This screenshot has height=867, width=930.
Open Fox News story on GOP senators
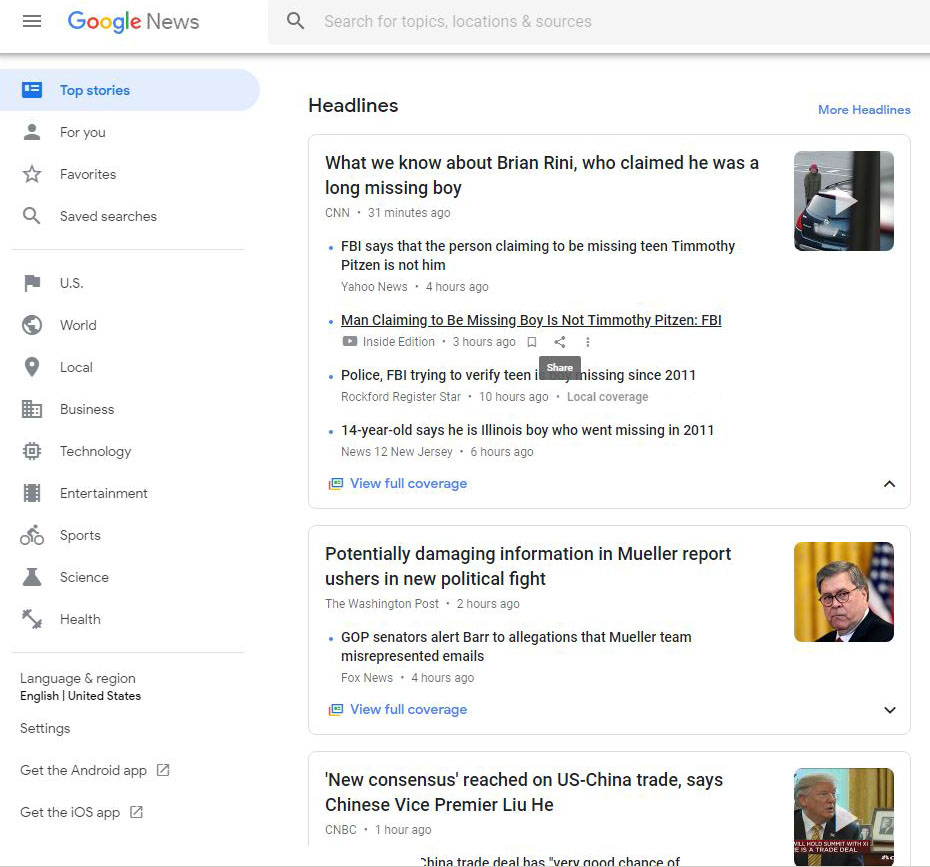click(x=516, y=646)
